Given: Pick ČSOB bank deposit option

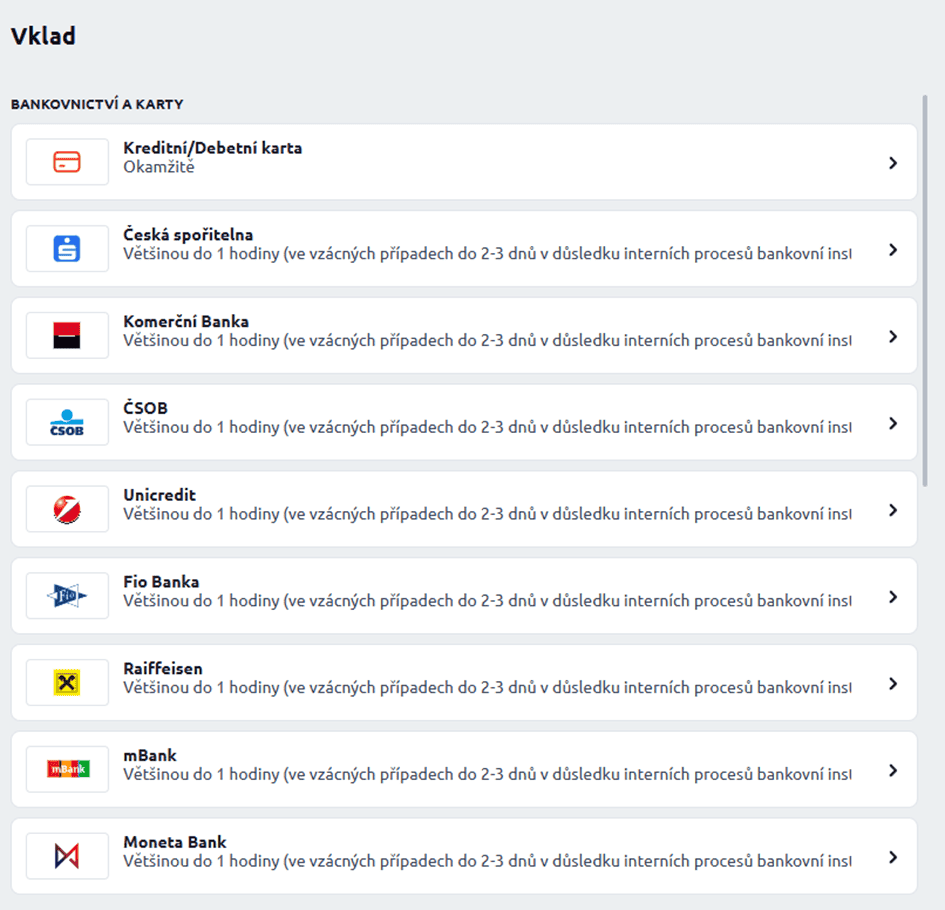Looking at the screenshot, I should [x=464, y=422].
